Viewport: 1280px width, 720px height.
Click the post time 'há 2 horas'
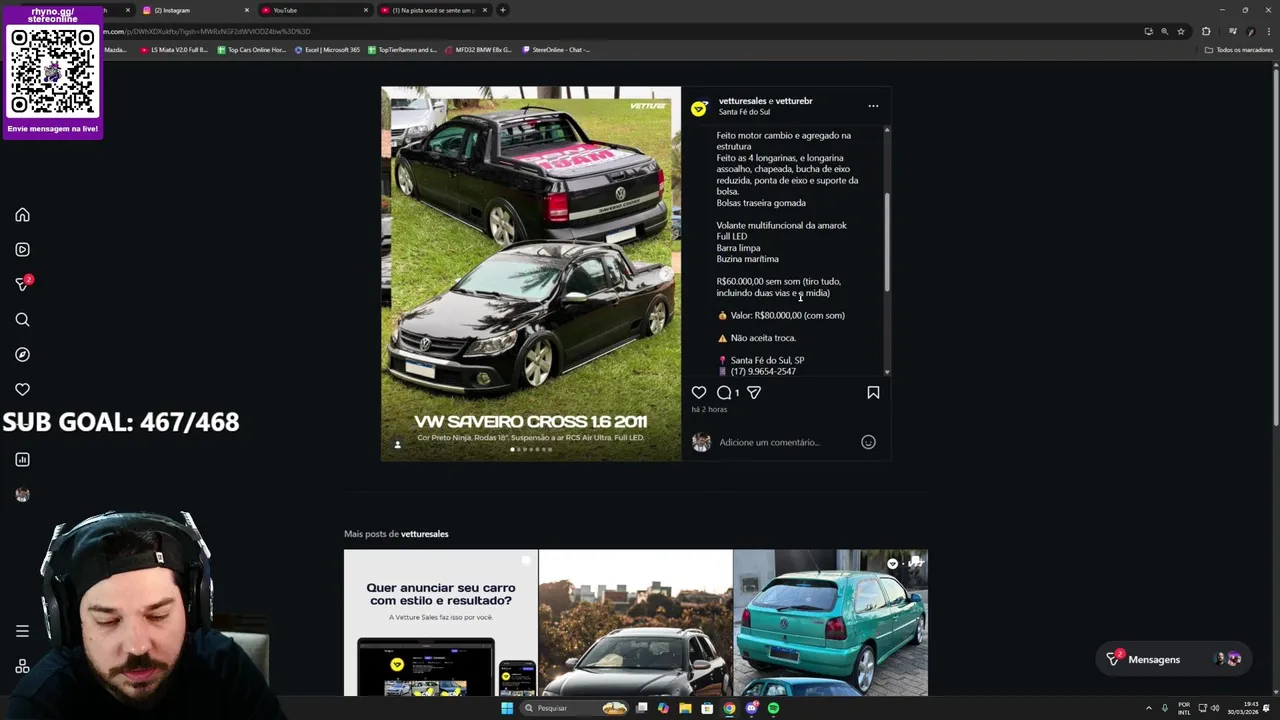tap(709, 410)
